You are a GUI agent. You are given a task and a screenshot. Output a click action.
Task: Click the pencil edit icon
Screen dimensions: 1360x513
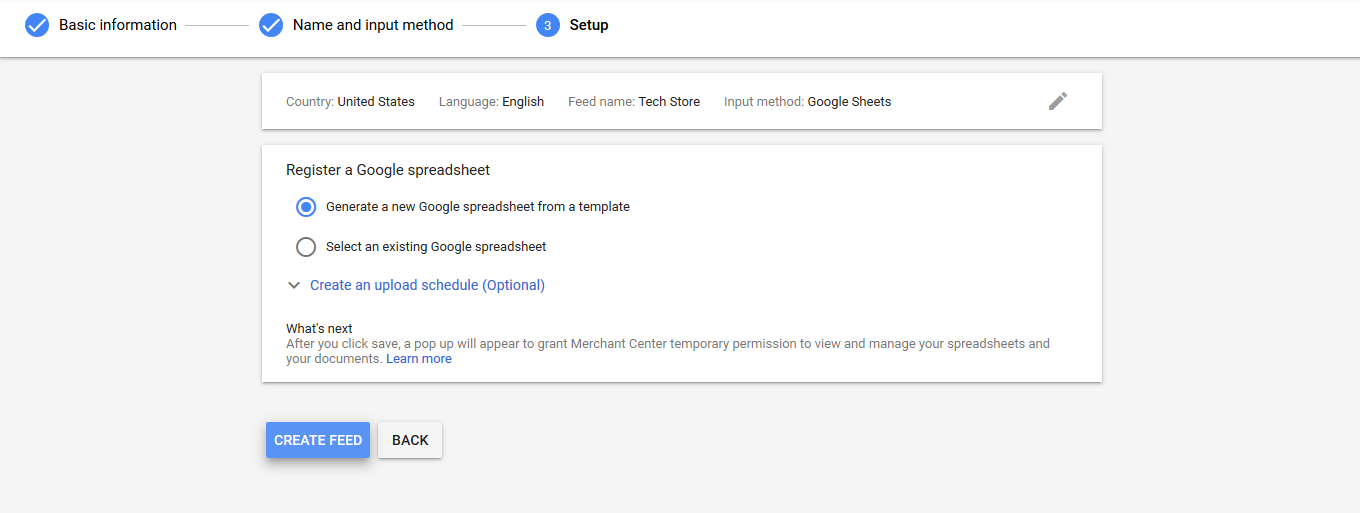[x=1058, y=101]
